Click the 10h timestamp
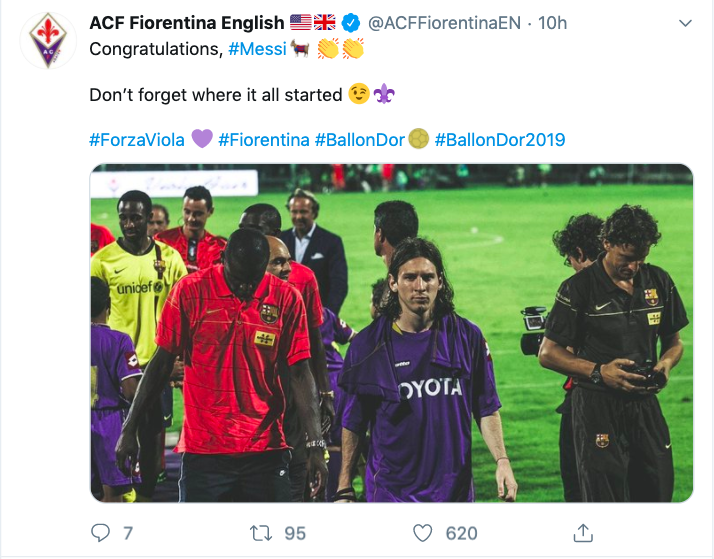 [x=552, y=23]
